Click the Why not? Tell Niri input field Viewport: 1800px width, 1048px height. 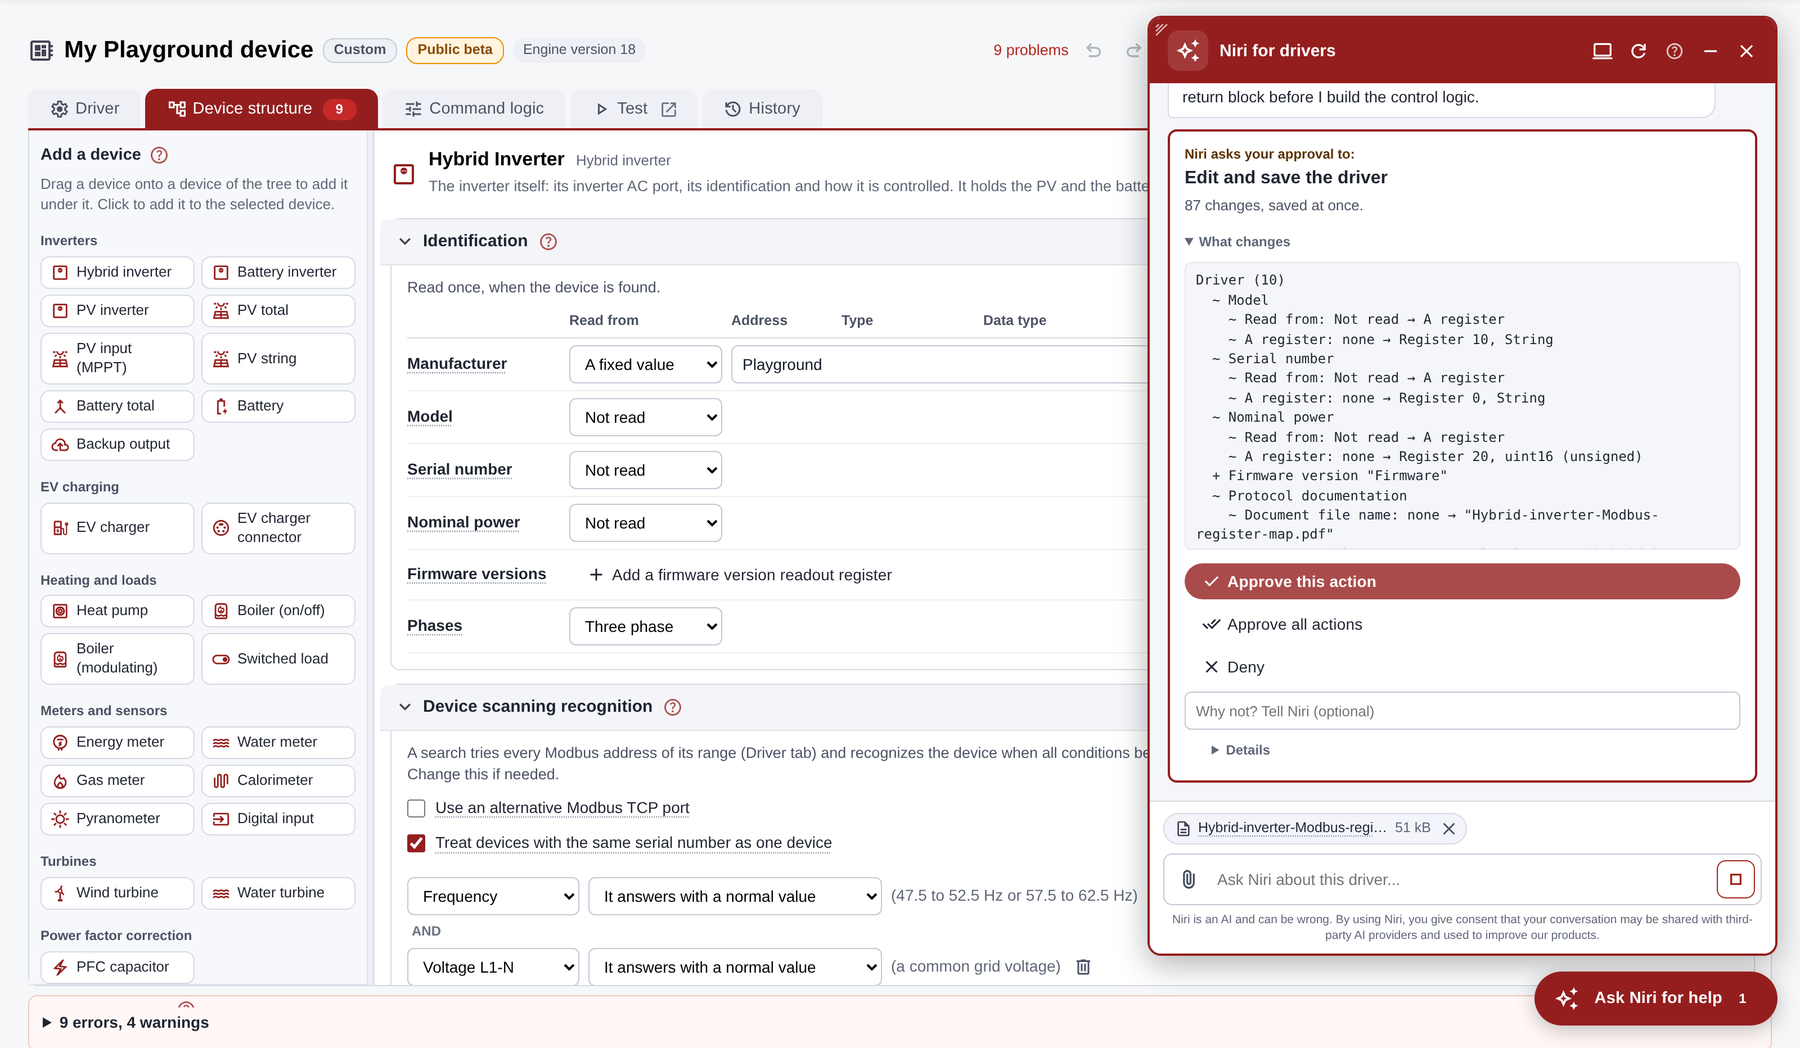(1461, 711)
